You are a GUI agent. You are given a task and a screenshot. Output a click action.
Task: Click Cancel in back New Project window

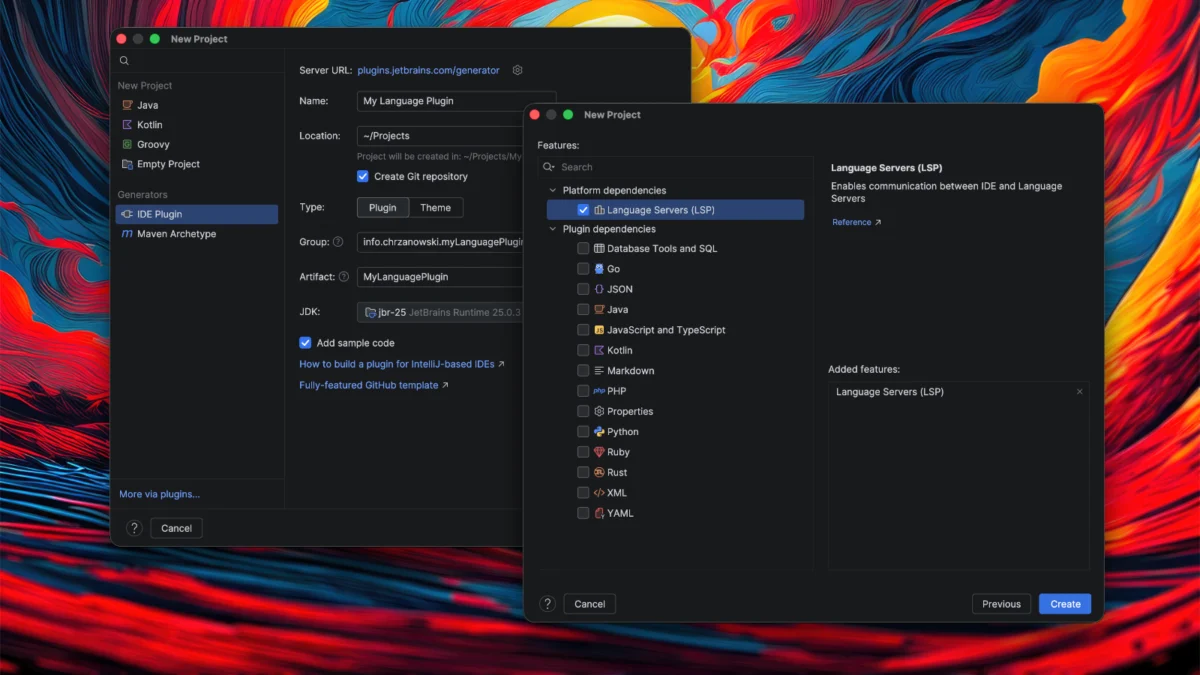pyautogui.click(x=177, y=528)
